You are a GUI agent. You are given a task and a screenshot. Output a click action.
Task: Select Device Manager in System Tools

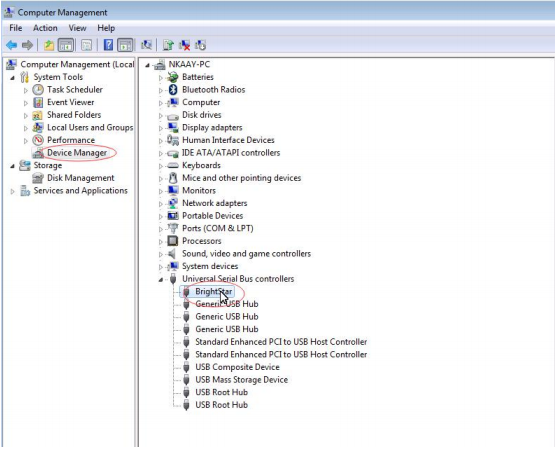pyautogui.click(x=77, y=153)
